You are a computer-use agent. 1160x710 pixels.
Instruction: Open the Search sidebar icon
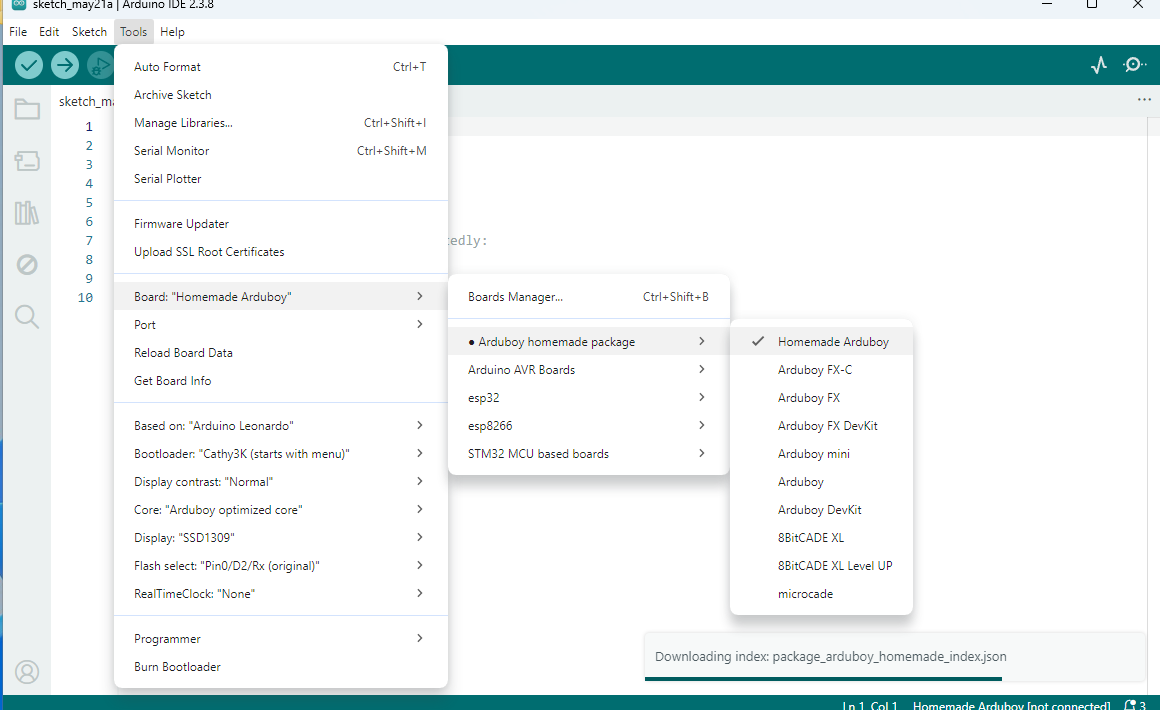(x=27, y=317)
